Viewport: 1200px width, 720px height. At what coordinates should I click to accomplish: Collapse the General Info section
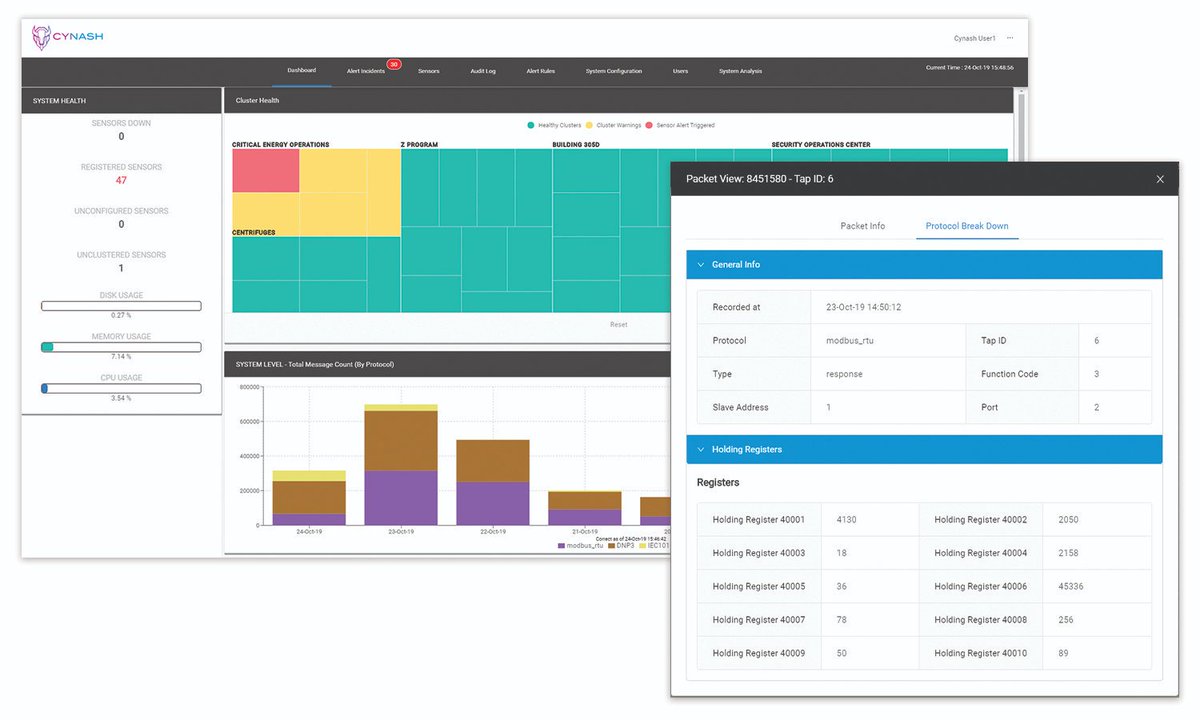[x=700, y=264]
